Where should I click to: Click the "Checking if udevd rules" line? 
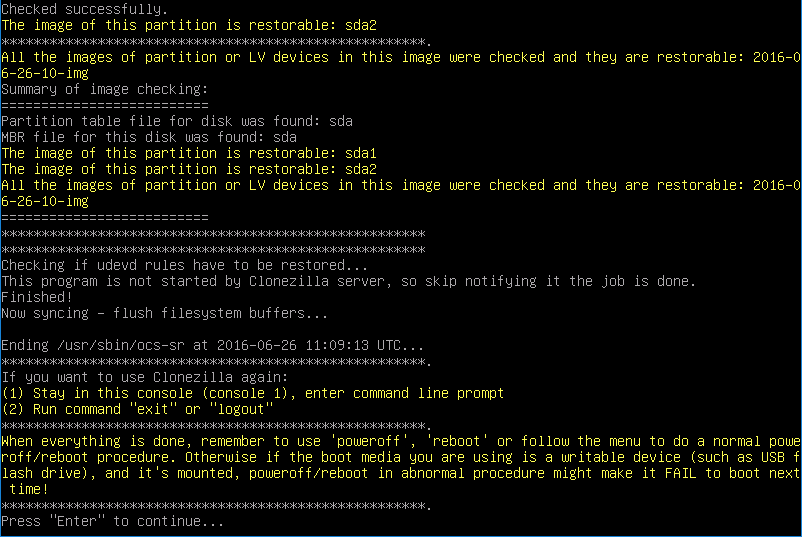[184, 265]
